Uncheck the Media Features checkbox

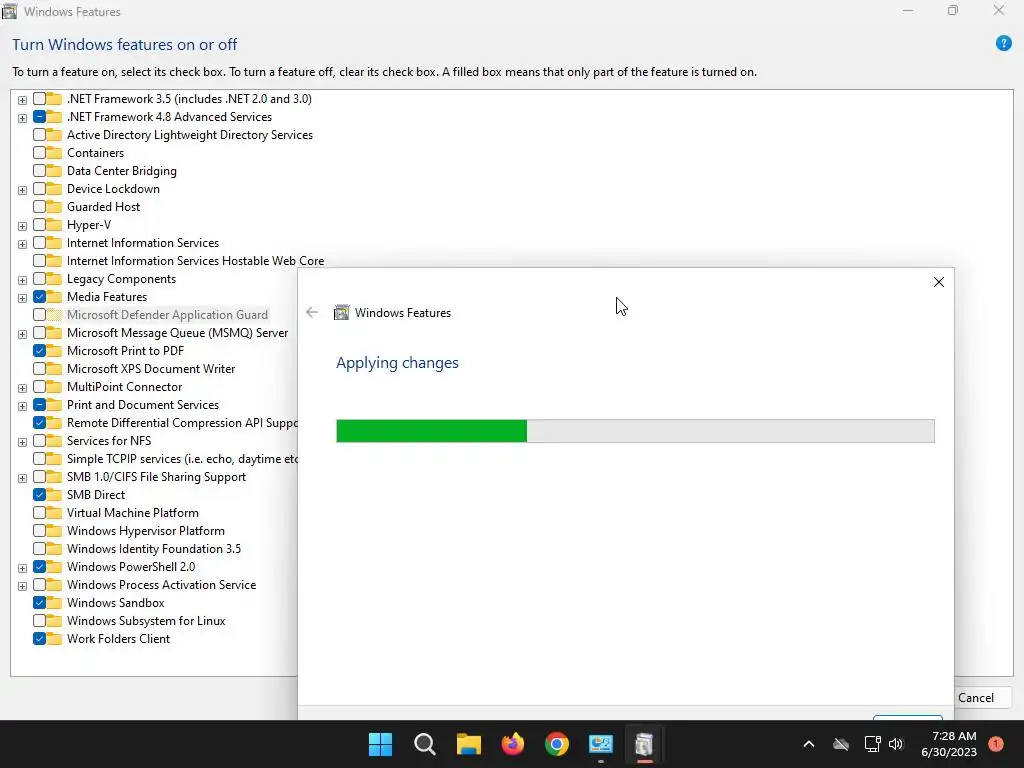(39, 296)
